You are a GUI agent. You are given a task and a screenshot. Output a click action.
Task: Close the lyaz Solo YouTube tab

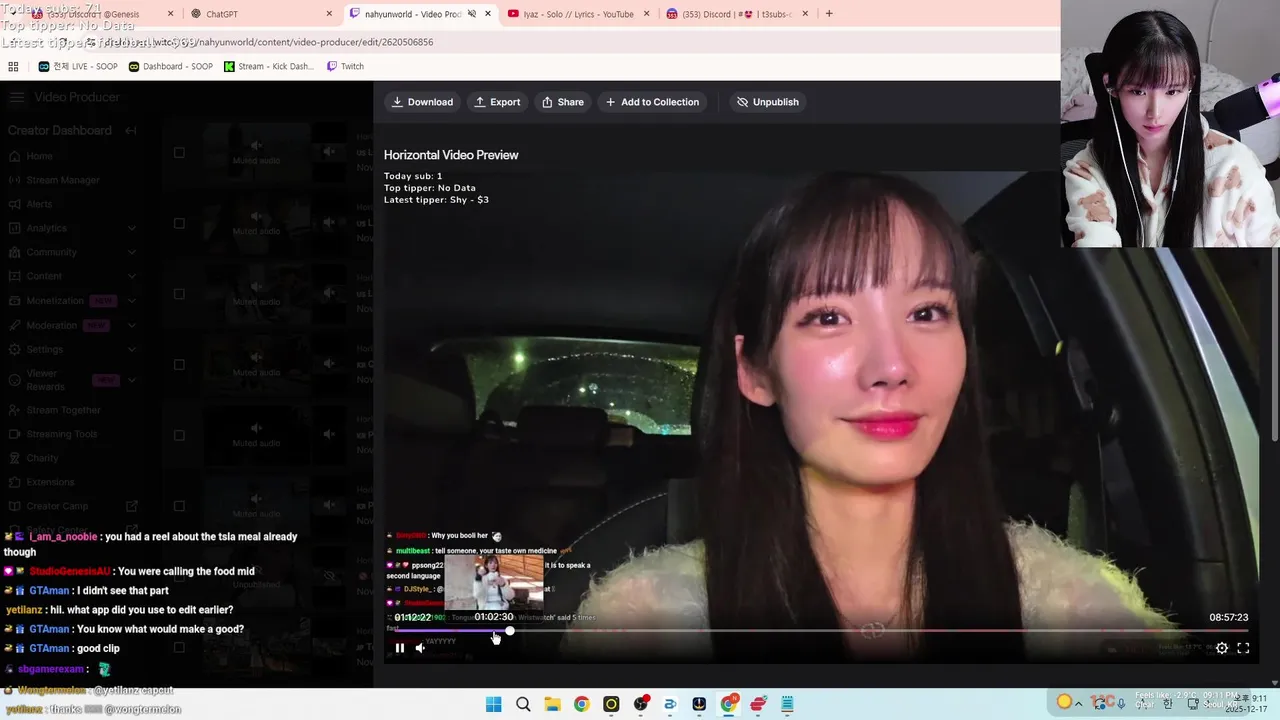[646, 14]
